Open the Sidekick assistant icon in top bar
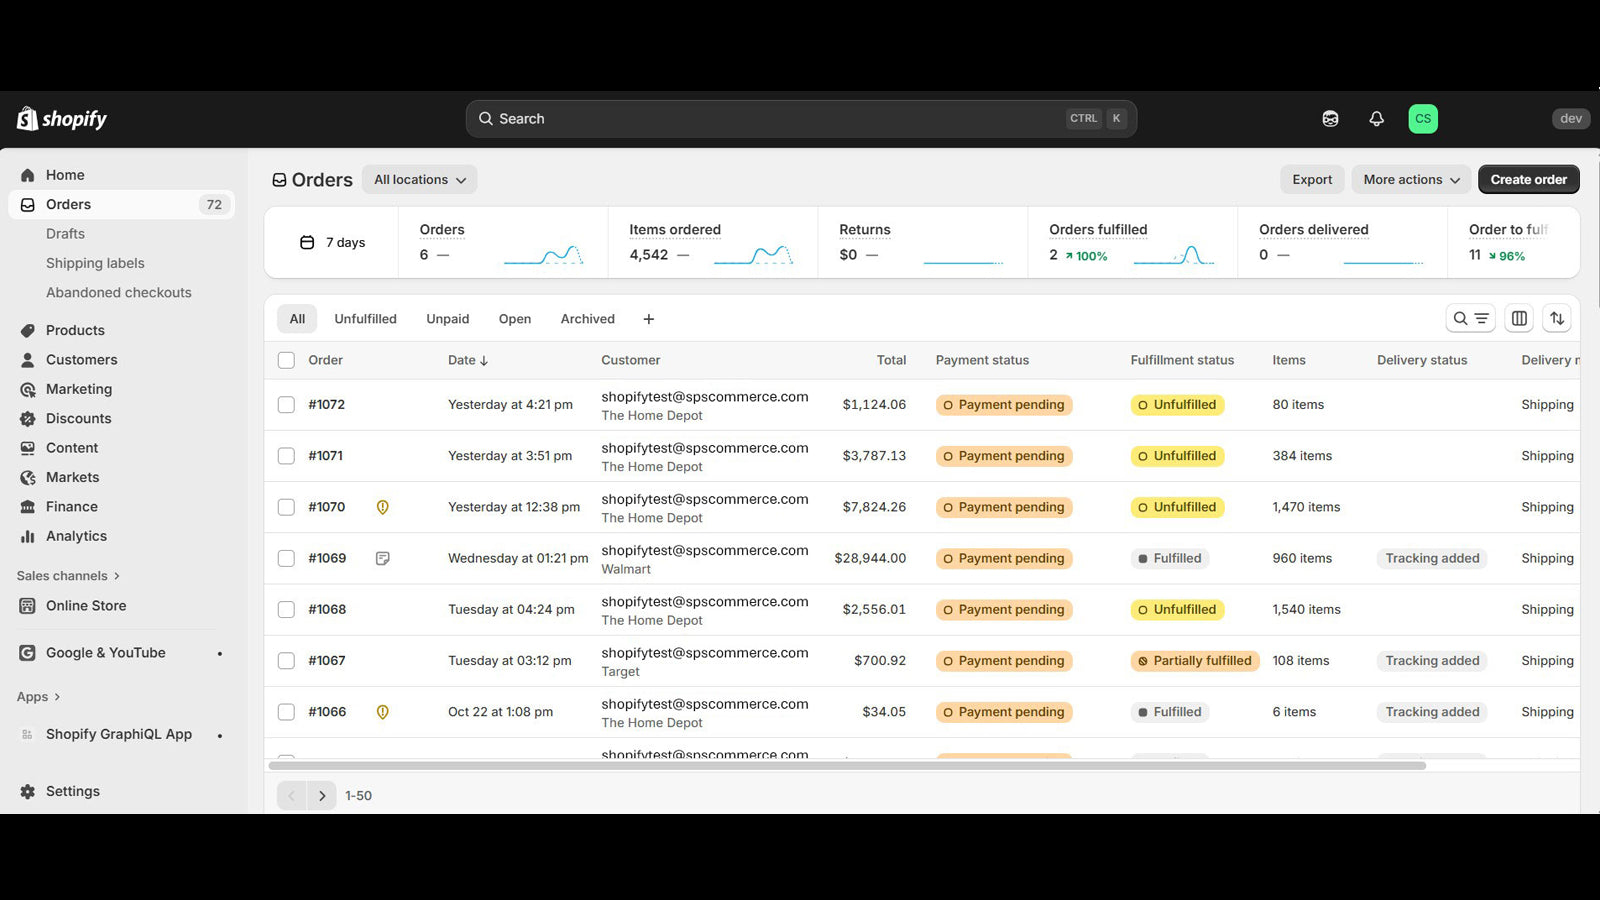The width and height of the screenshot is (1600, 900). coord(1330,119)
